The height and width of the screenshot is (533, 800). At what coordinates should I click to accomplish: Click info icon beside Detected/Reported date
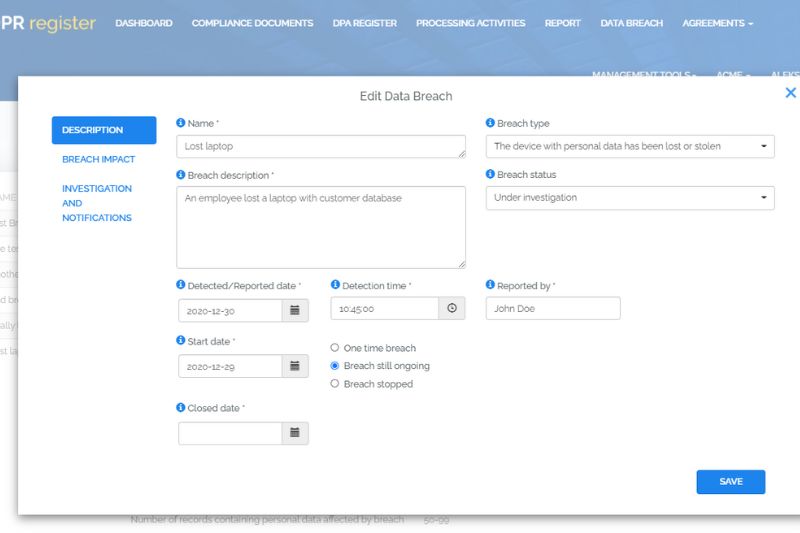(181, 285)
